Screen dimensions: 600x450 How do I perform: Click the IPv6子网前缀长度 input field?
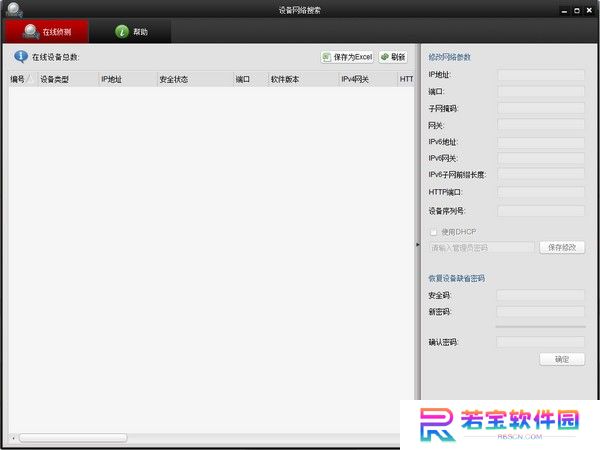coord(541,174)
